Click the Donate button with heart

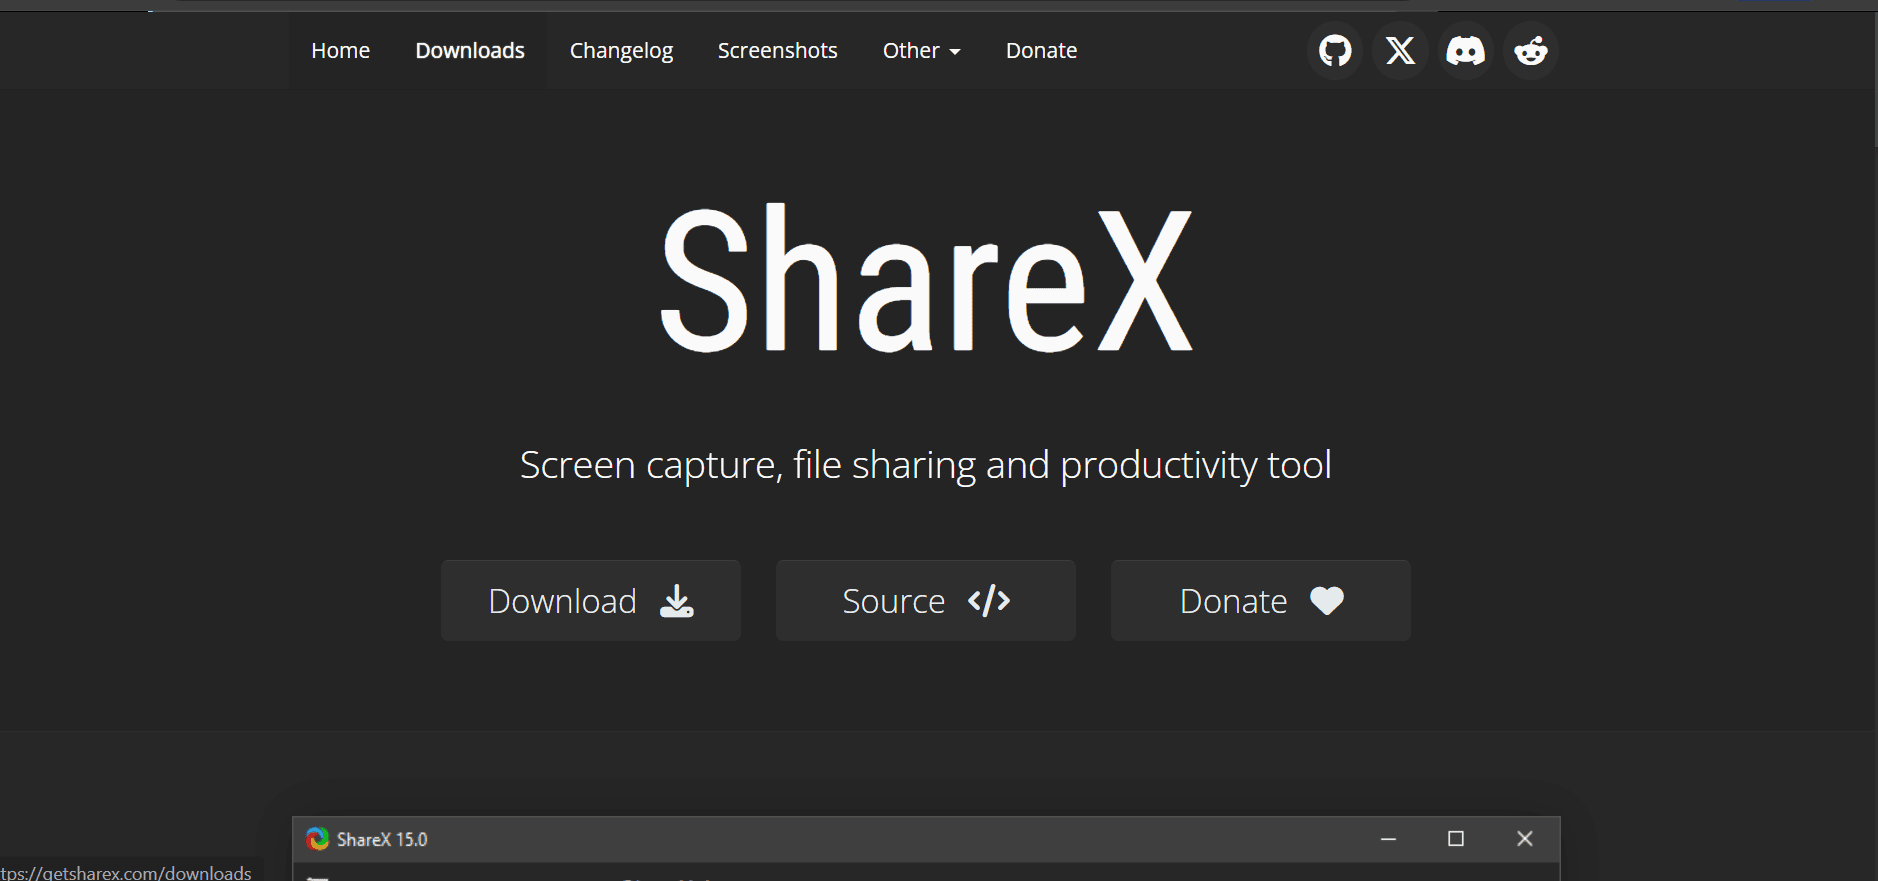(x=1261, y=600)
